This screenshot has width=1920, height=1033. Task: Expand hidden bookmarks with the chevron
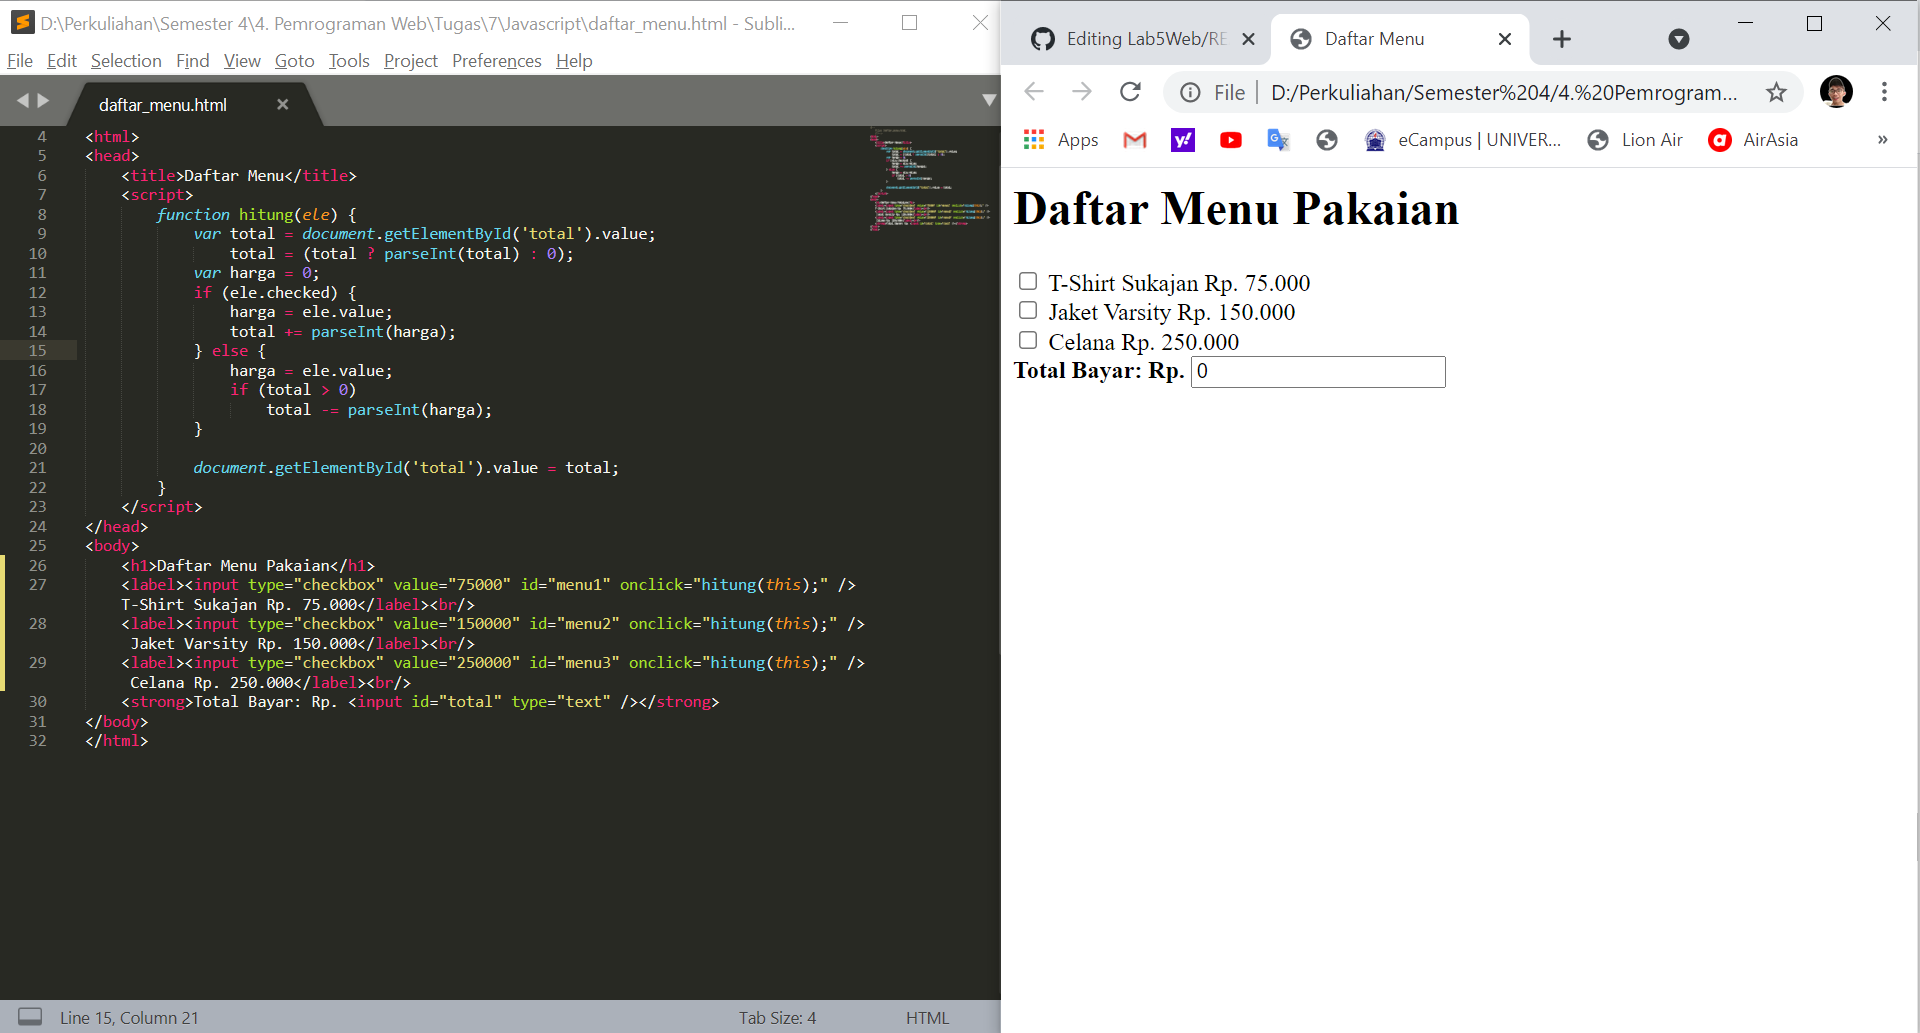(1883, 140)
